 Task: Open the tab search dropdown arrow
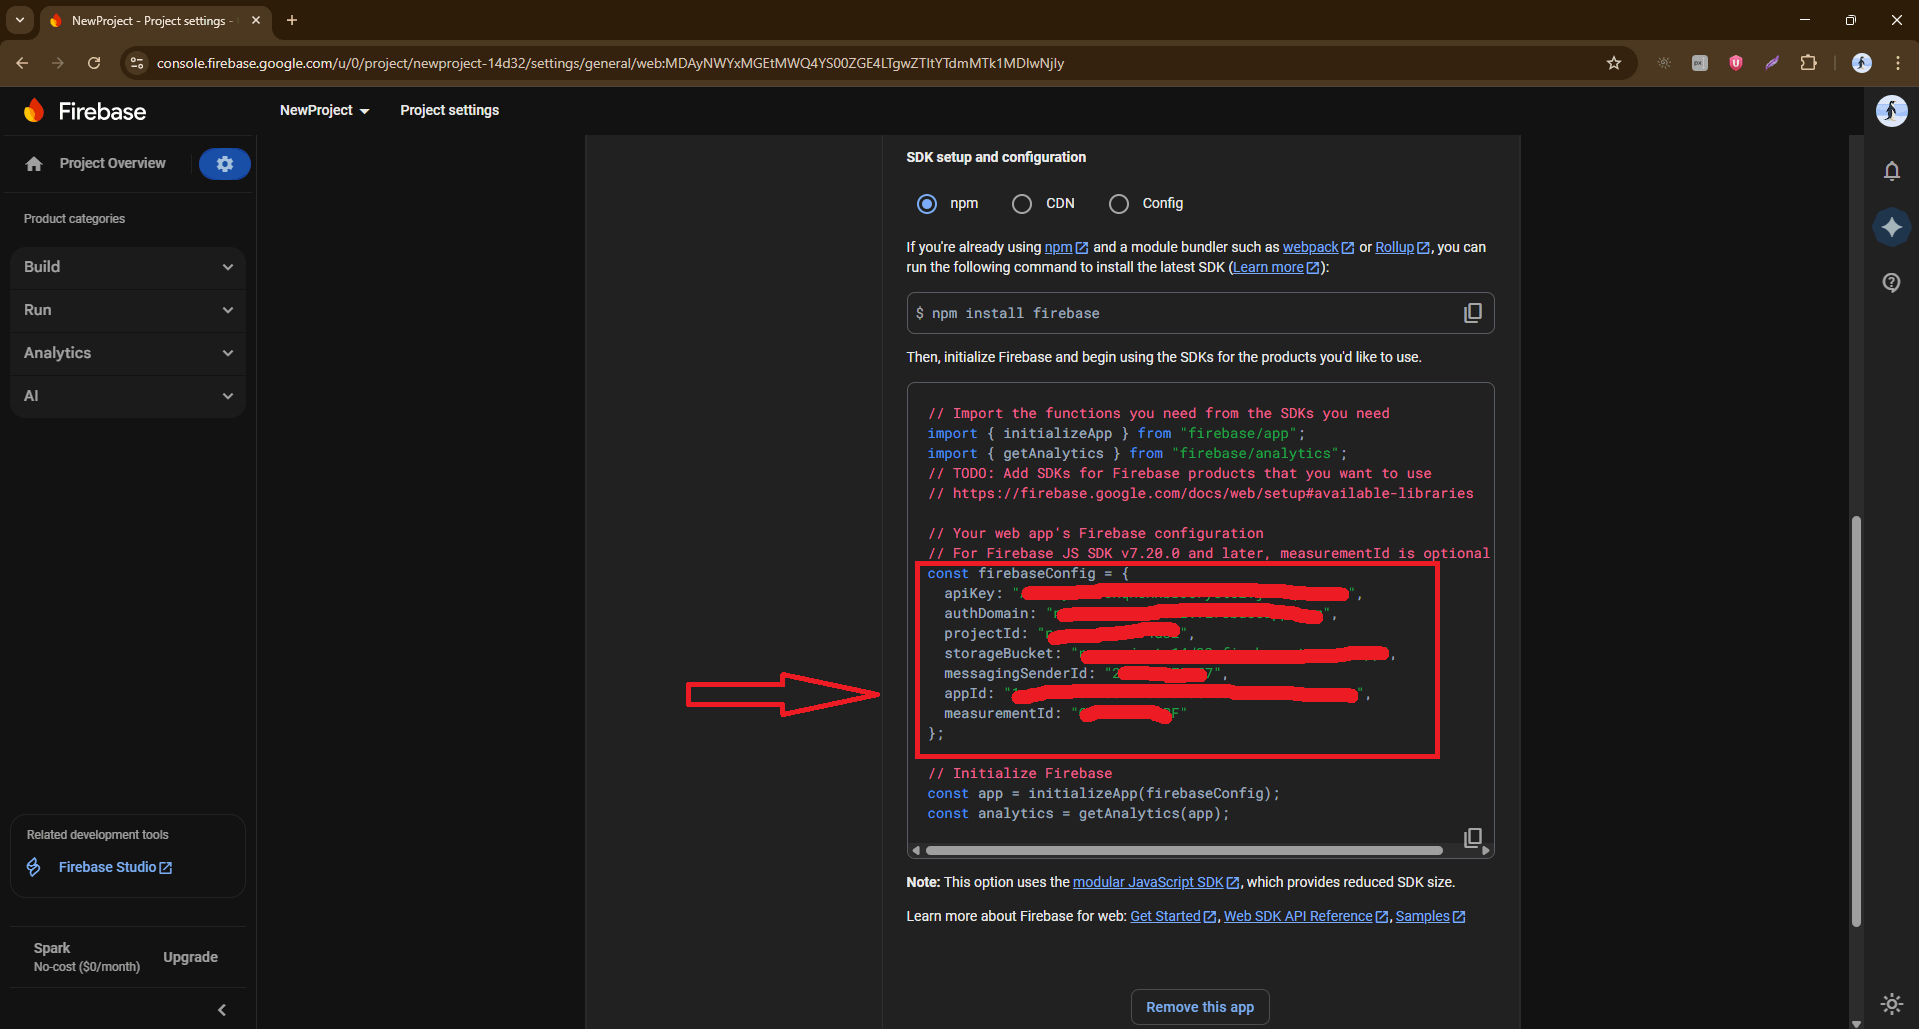pos(20,20)
